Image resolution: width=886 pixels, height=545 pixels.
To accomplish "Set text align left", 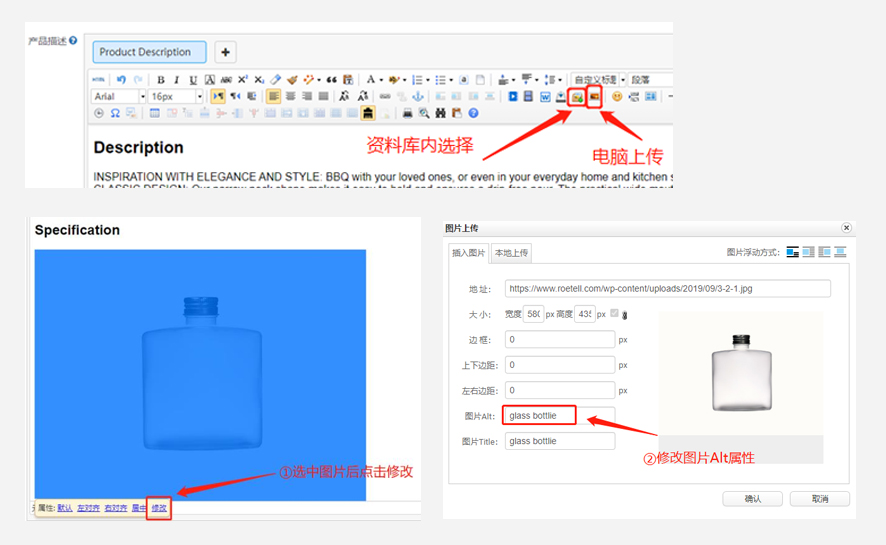I will pos(273,97).
